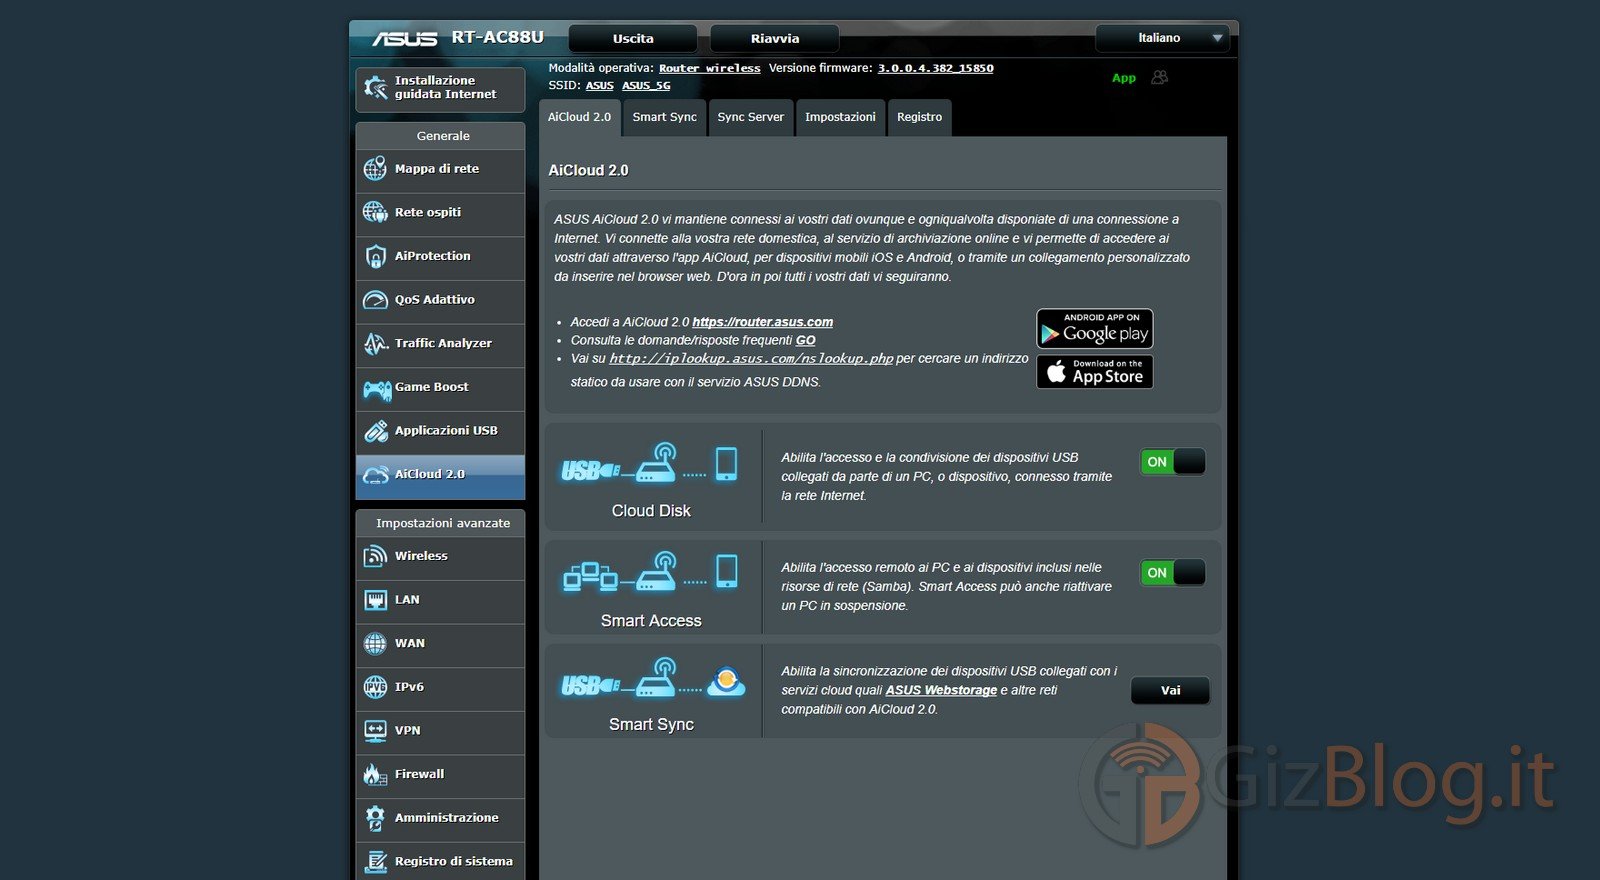Click the AiCloud 2.0 cloud icon in sidebar

coord(375,475)
